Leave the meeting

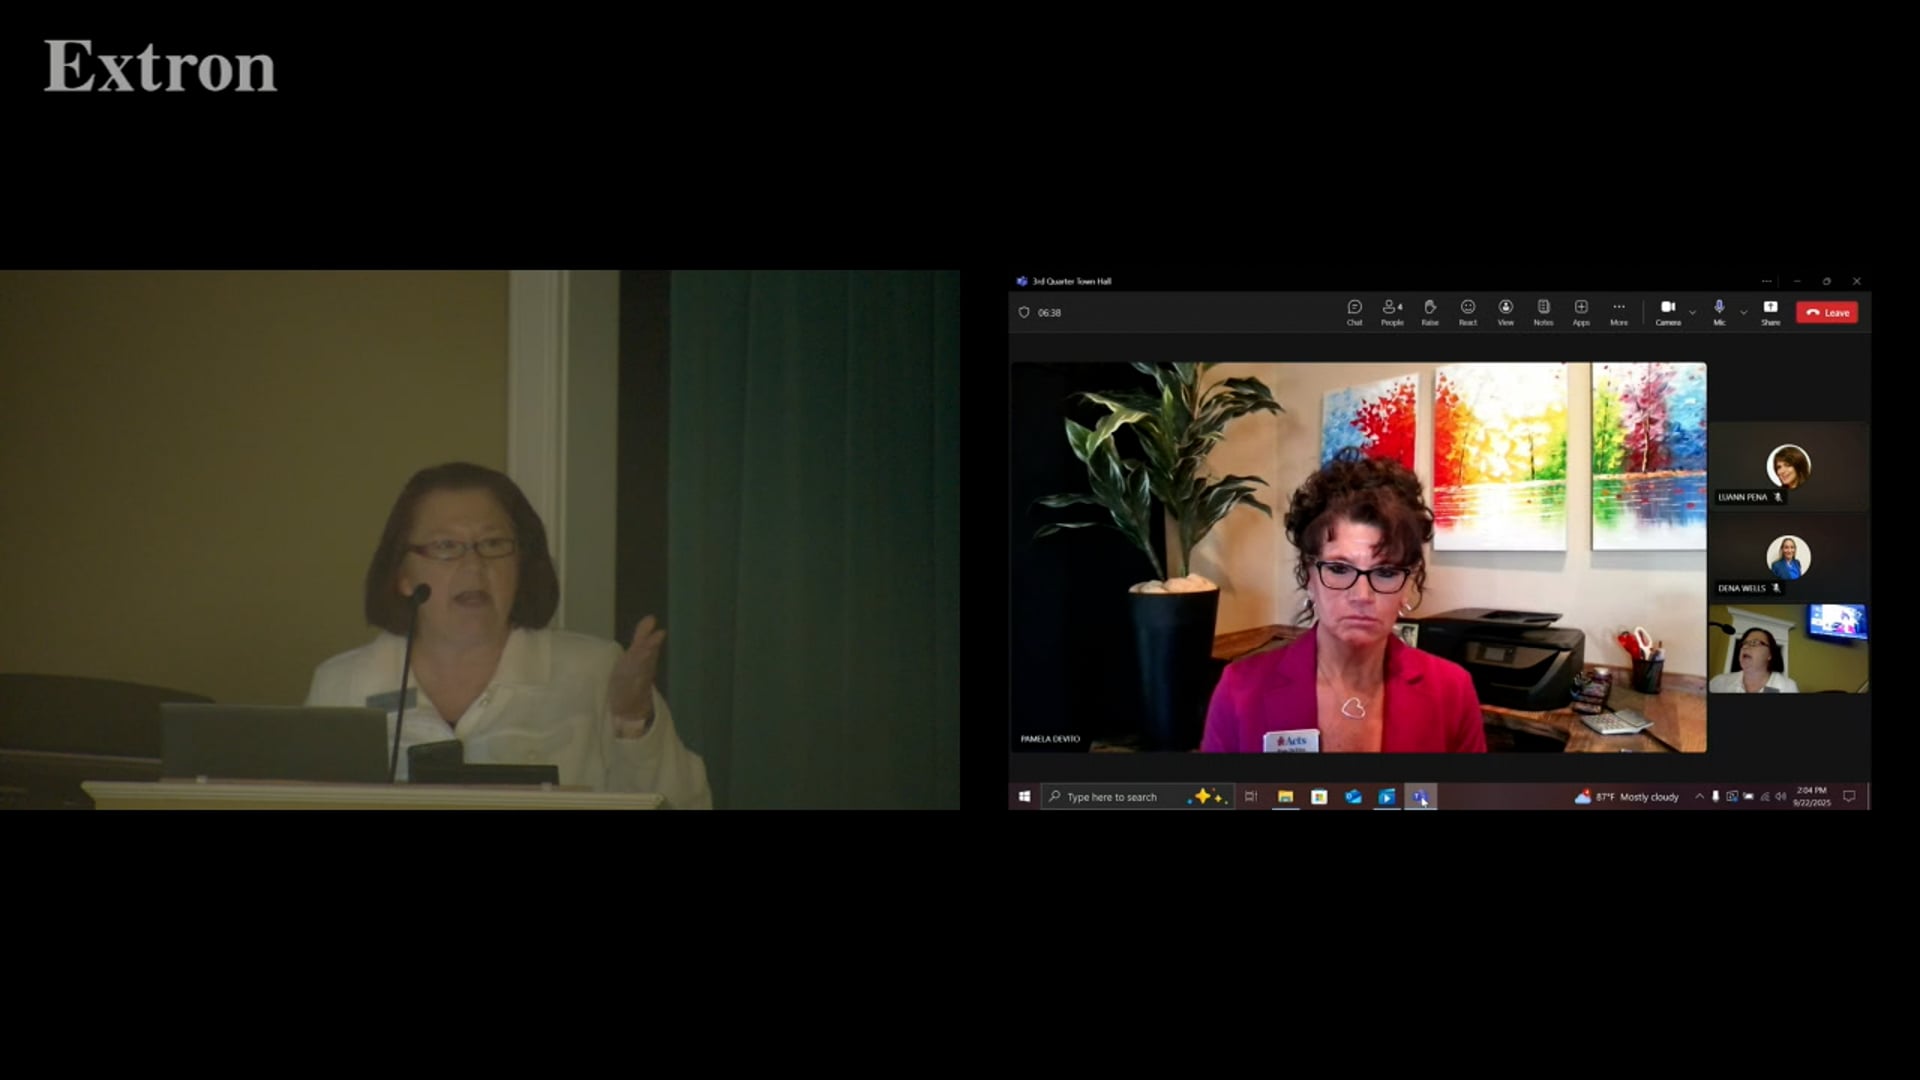pyautogui.click(x=1827, y=312)
